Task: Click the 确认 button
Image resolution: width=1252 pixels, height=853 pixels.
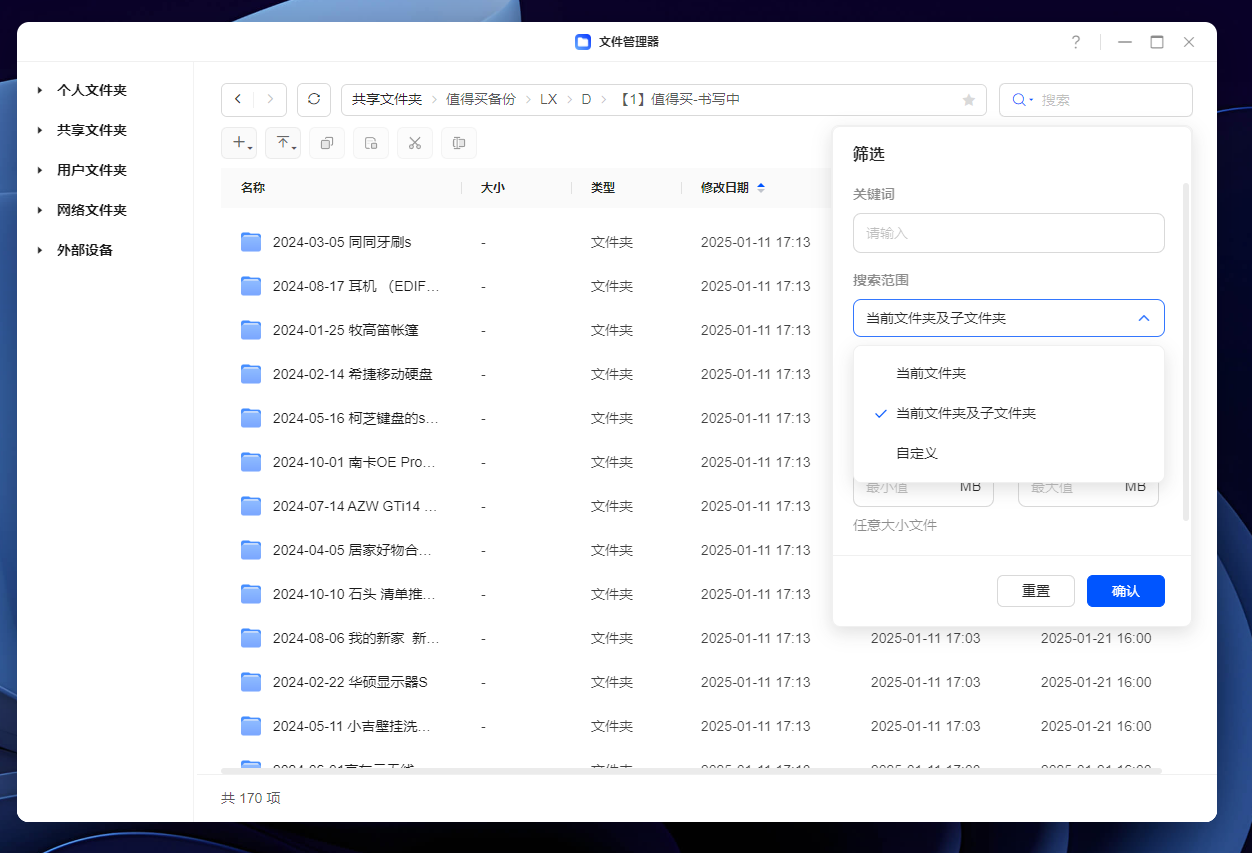Action: click(1125, 591)
